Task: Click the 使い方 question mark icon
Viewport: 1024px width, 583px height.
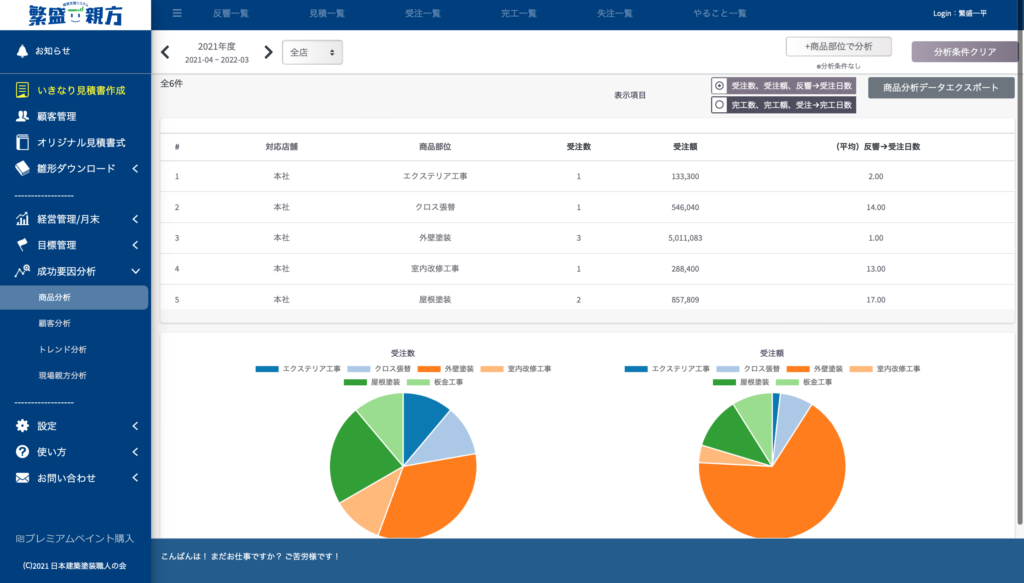Action: pyautogui.click(x=22, y=452)
